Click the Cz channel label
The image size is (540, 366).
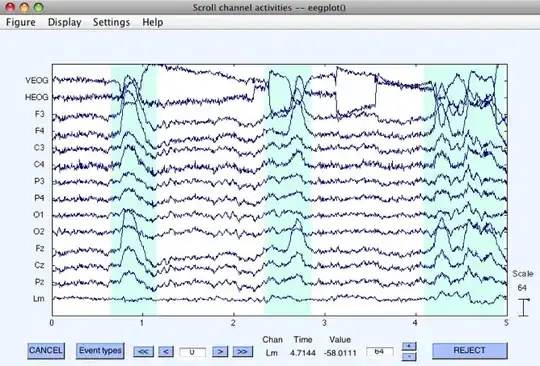pyautogui.click(x=40, y=265)
